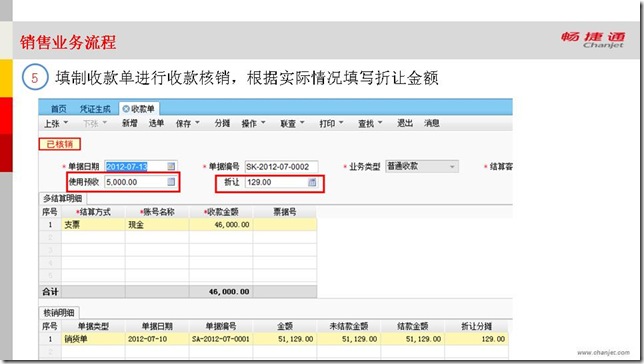644x364 pixels.
Task: Click the empty 票据号 cell in row 1
Action: 285,225
